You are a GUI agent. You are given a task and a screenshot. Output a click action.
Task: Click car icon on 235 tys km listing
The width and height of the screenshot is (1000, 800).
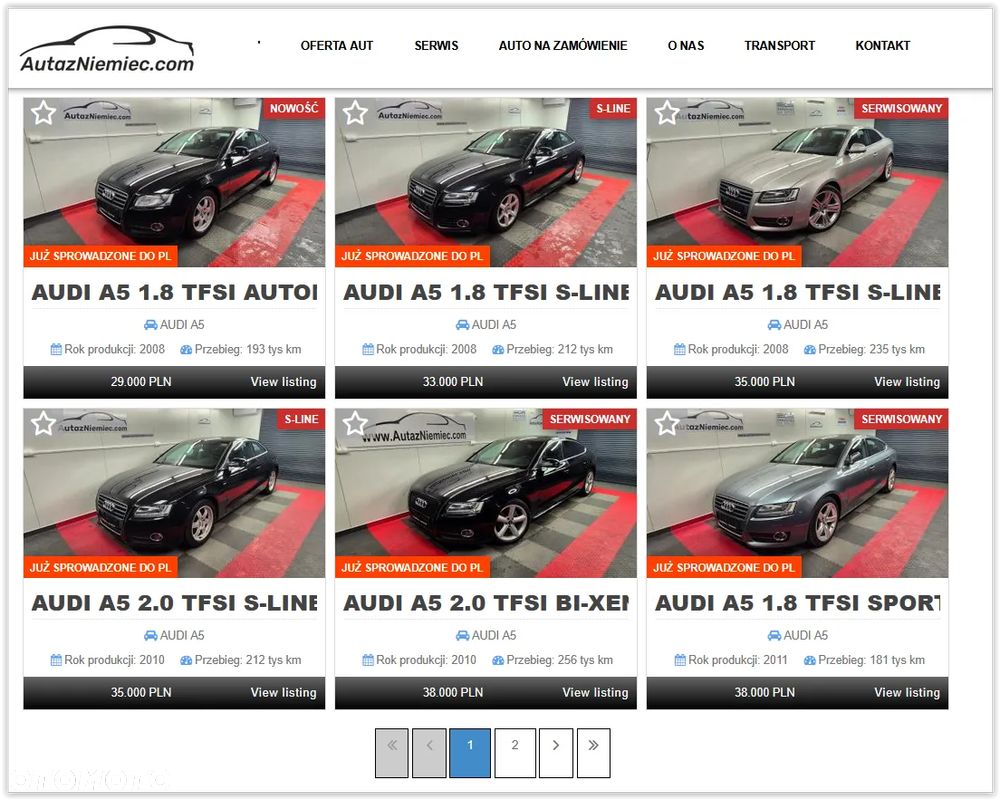click(774, 325)
